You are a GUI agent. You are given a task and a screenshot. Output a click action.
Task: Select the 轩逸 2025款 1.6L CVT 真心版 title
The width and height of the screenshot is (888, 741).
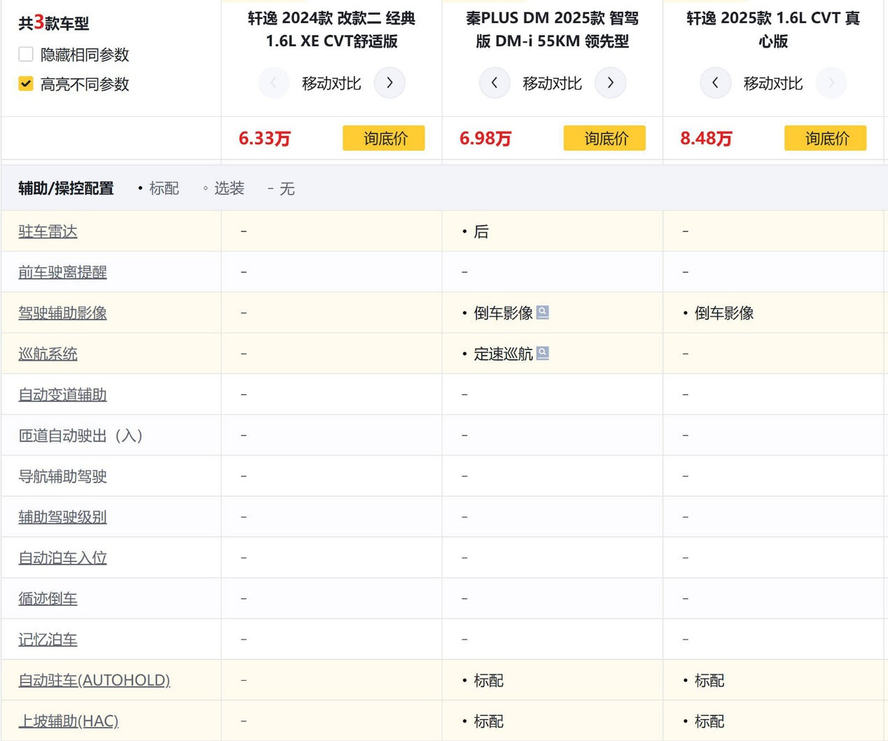pos(773,29)
